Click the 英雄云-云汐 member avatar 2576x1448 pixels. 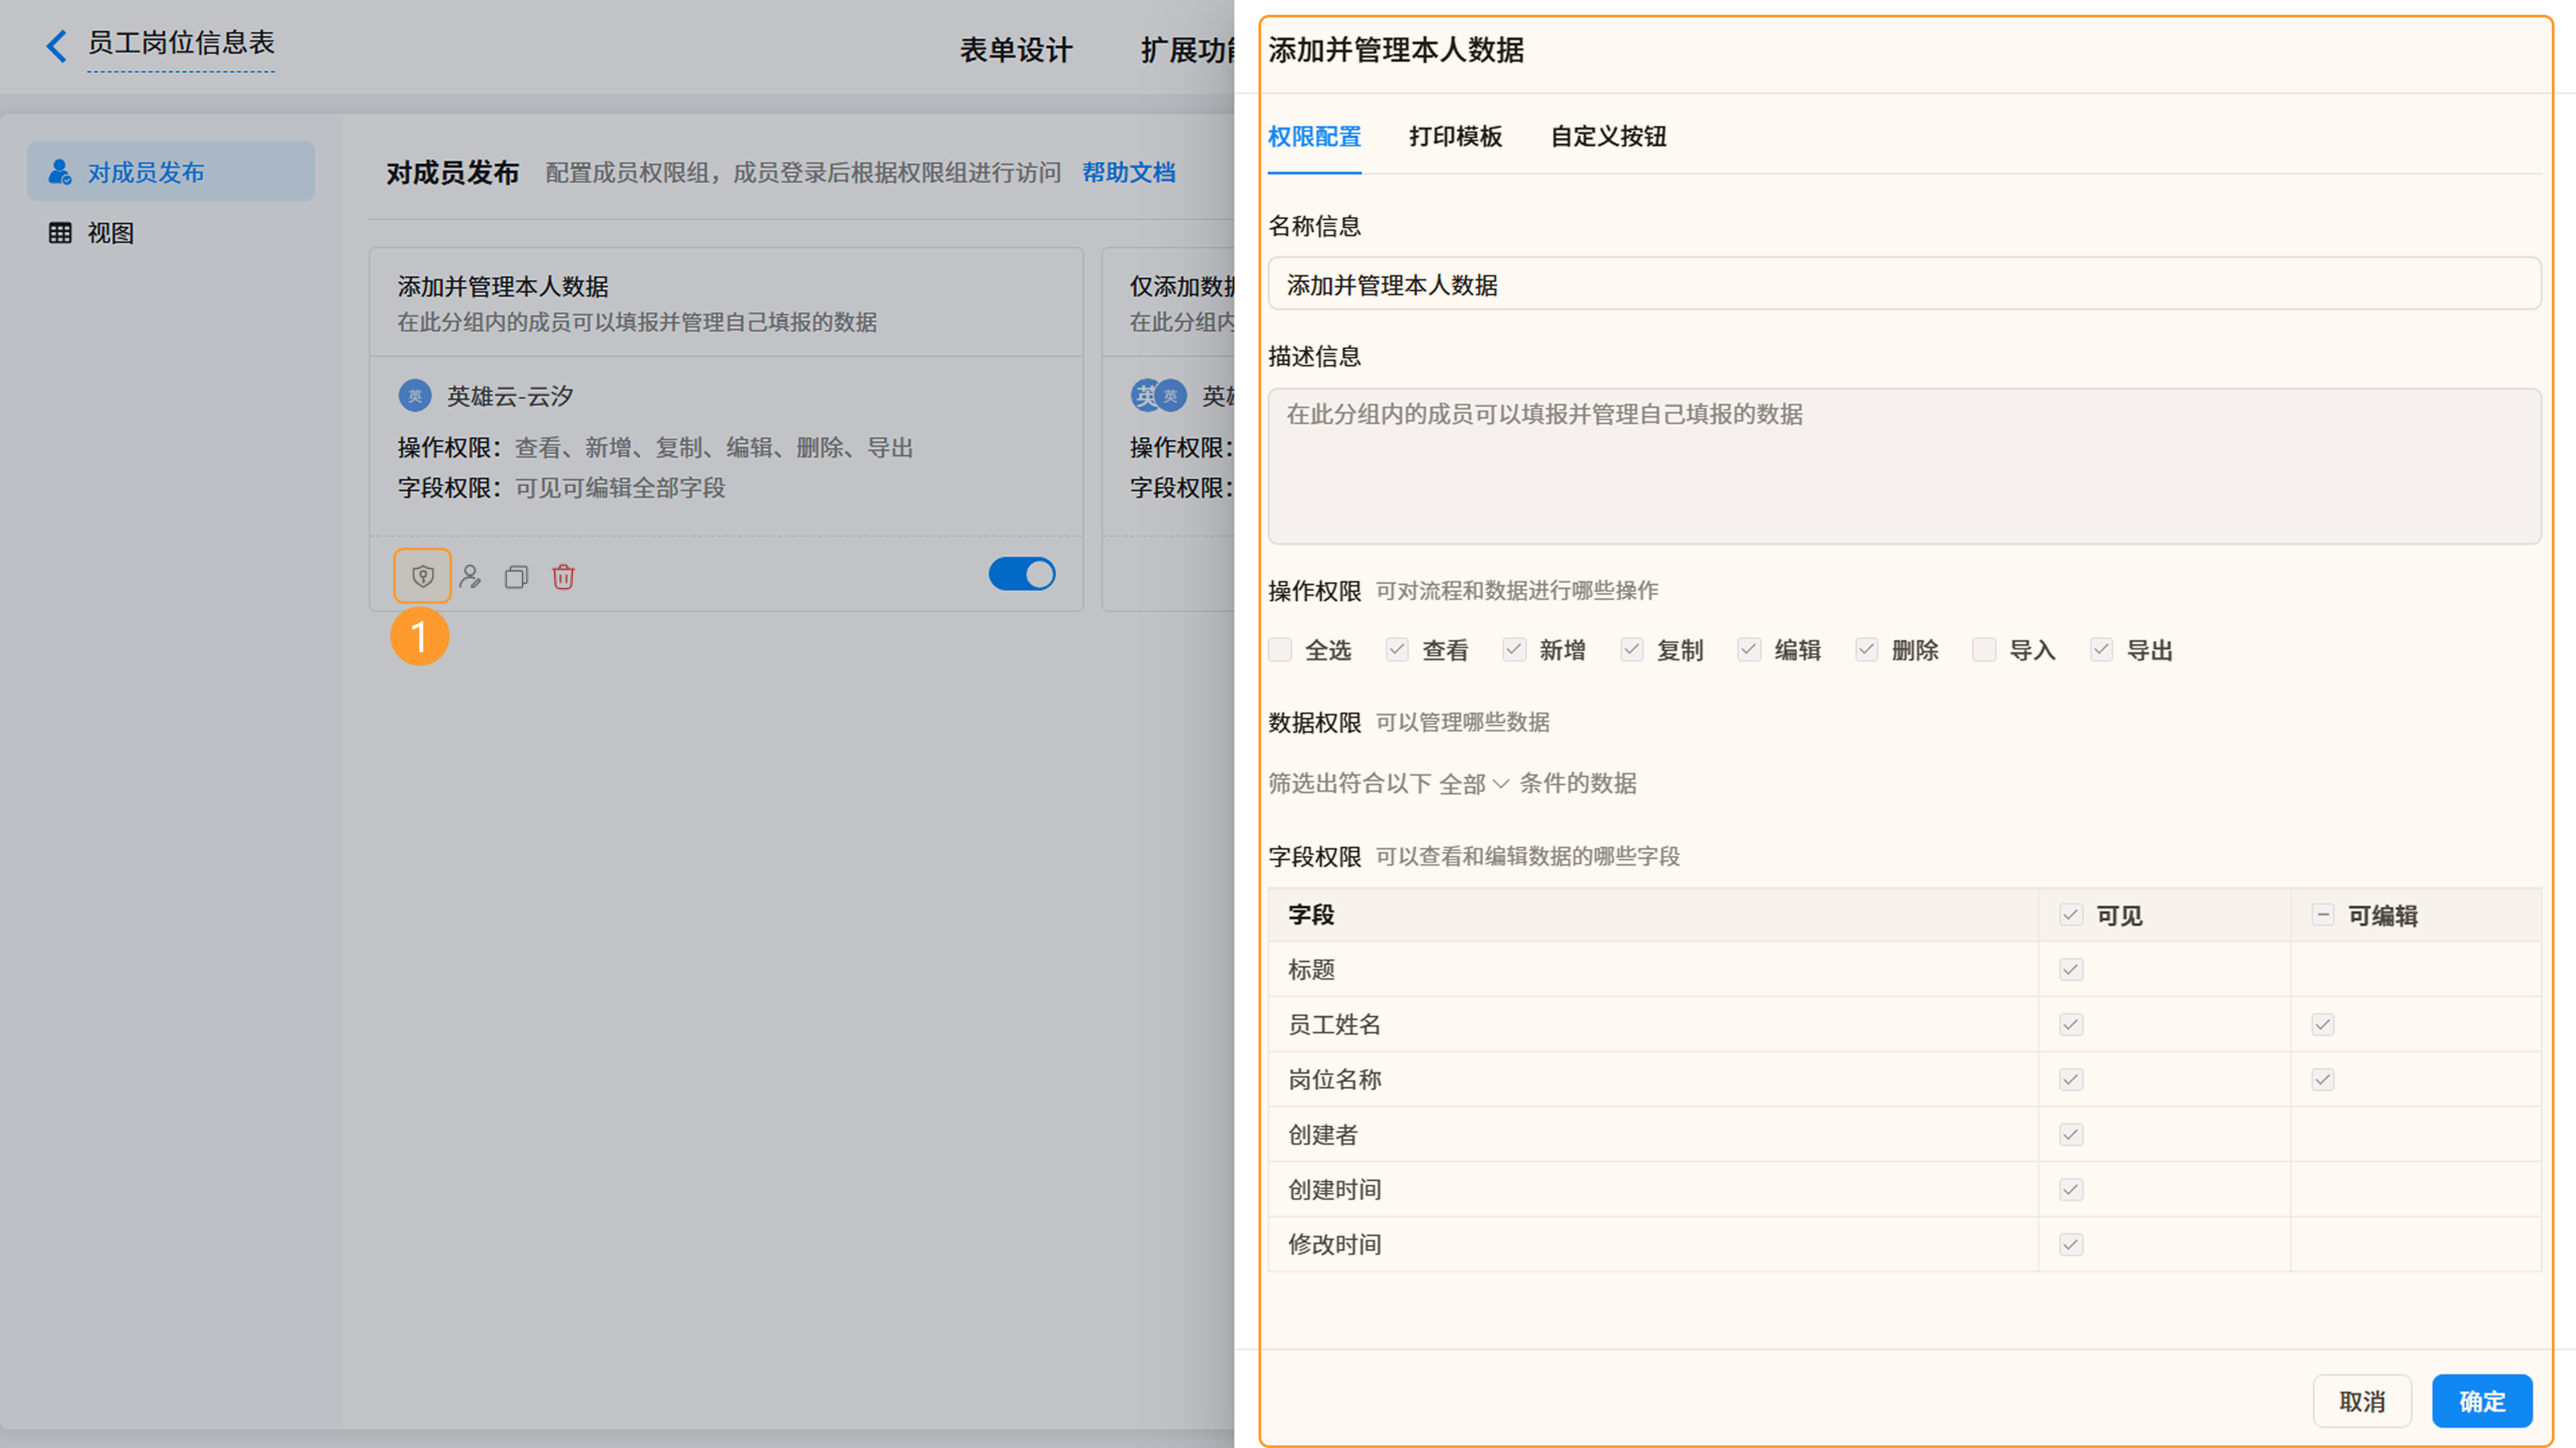415,396
